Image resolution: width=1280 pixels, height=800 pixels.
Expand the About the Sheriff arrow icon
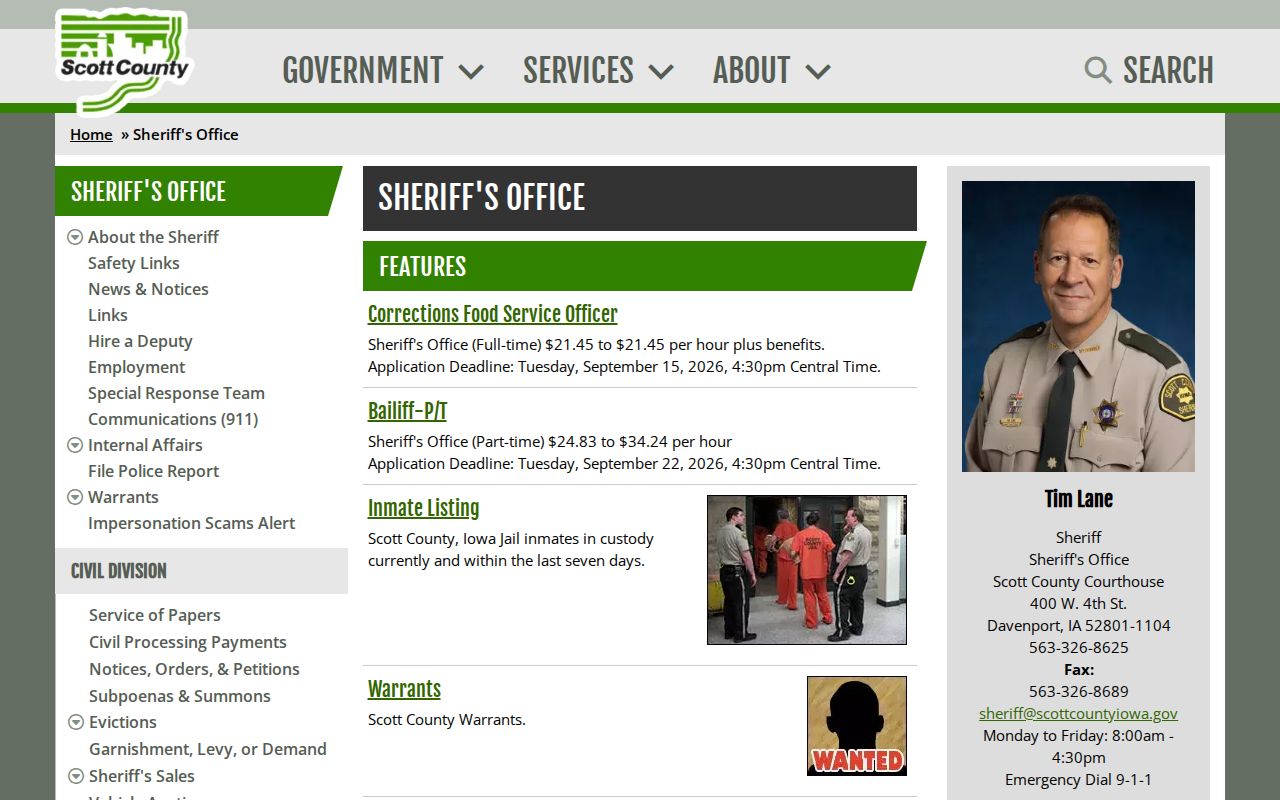75,237
